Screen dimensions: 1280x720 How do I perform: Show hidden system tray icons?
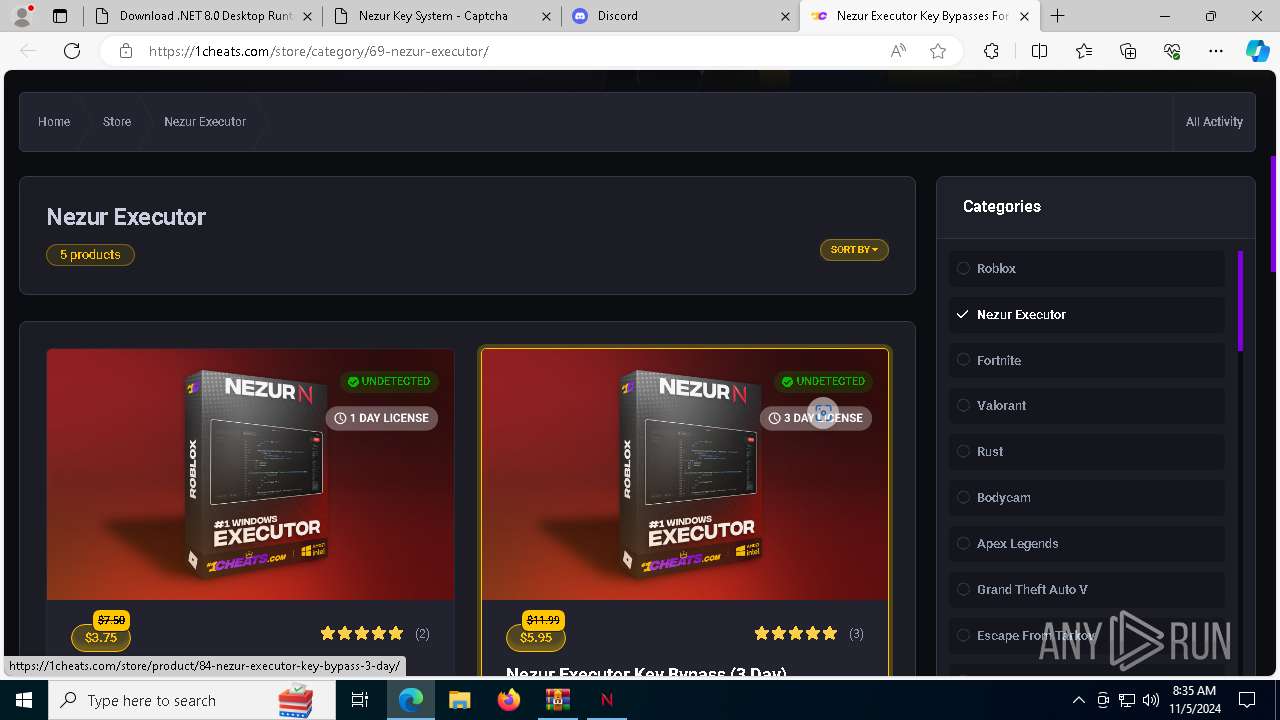(1078, 700)
